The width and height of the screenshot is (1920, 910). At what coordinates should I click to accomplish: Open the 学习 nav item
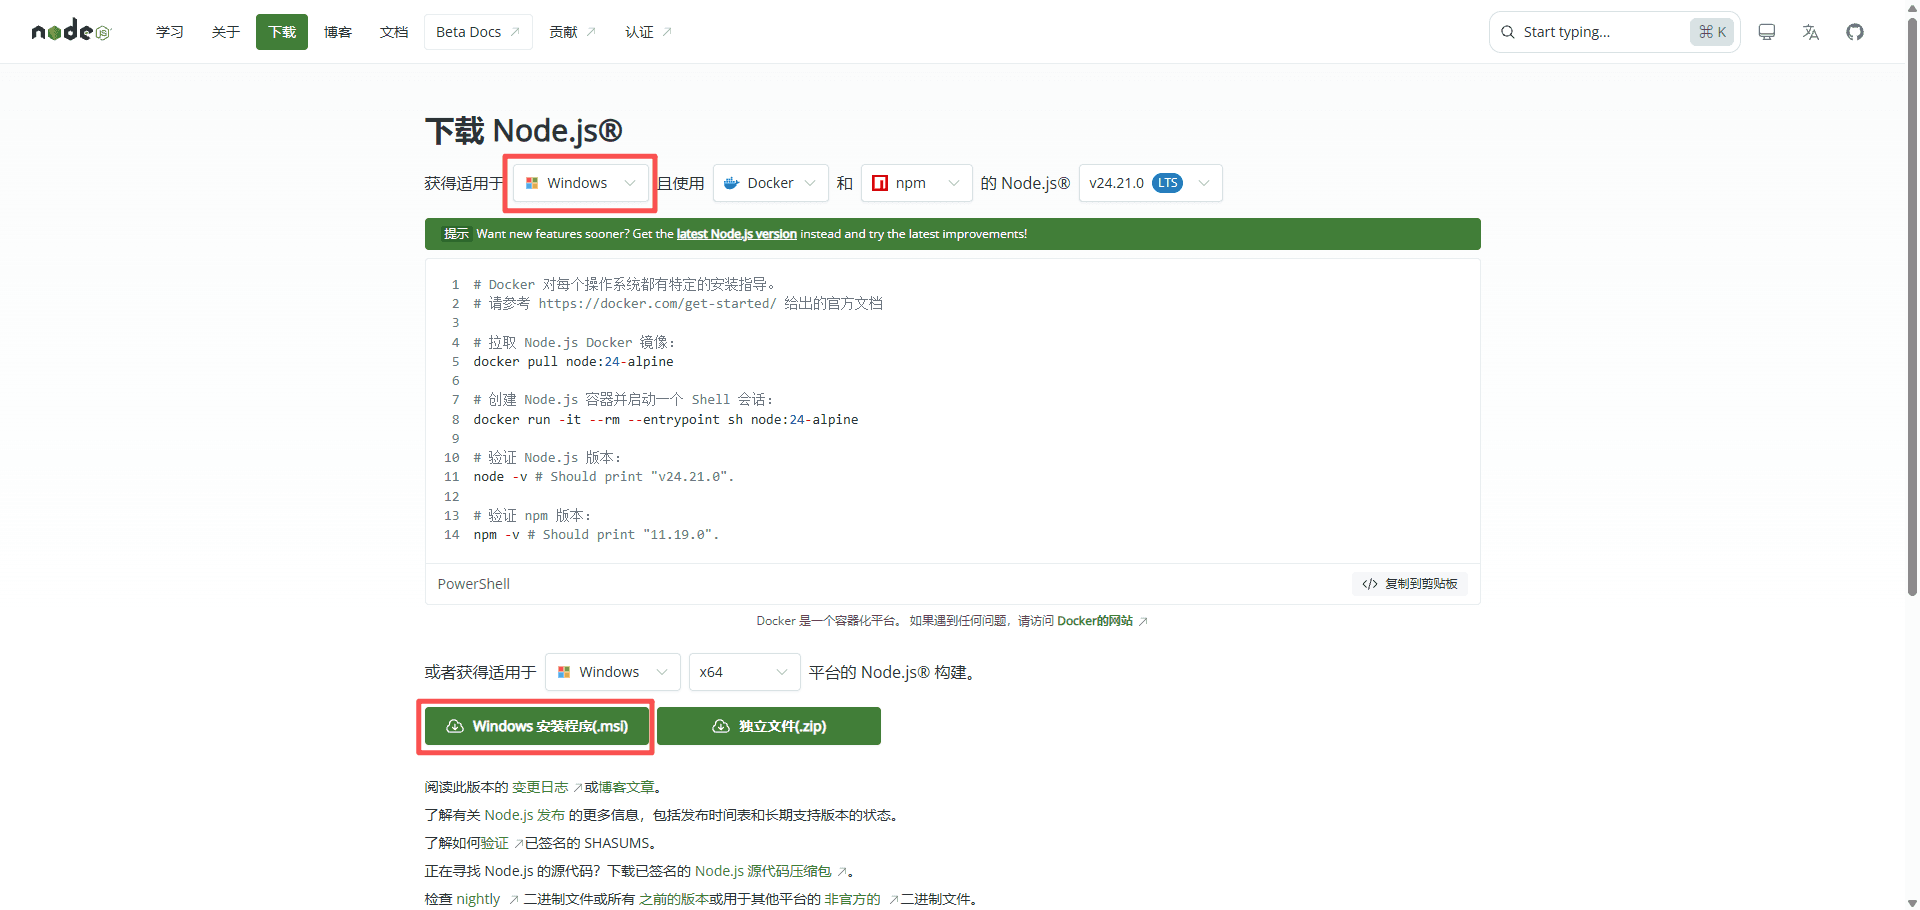170,32
